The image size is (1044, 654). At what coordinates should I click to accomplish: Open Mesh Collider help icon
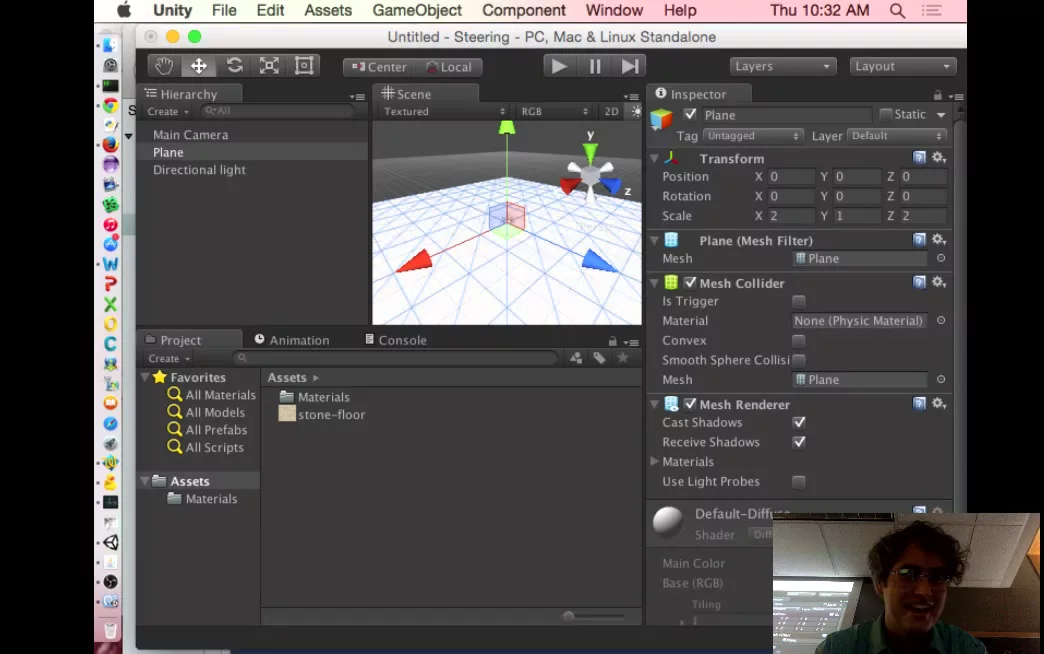919,282
